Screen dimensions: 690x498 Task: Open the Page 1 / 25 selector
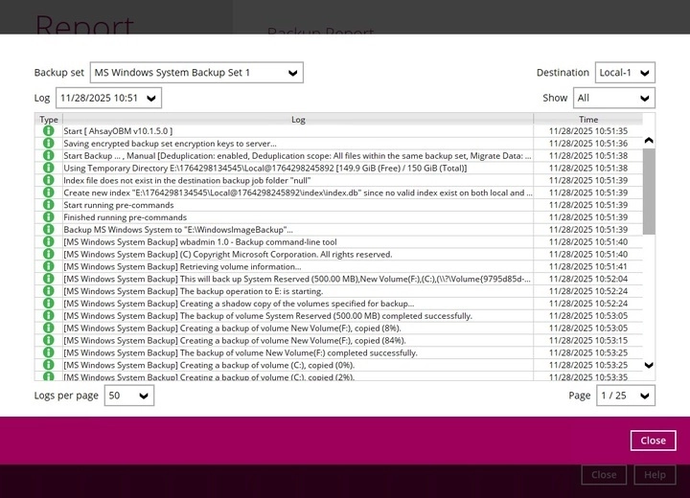point(625,395)
